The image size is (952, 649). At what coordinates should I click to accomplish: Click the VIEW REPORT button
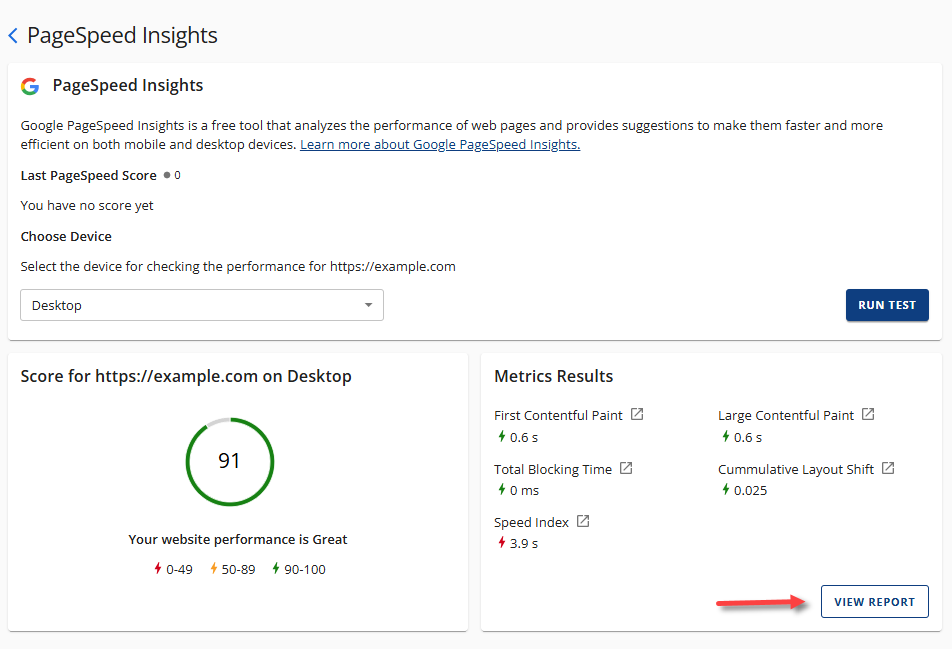[x=874, y=601]
